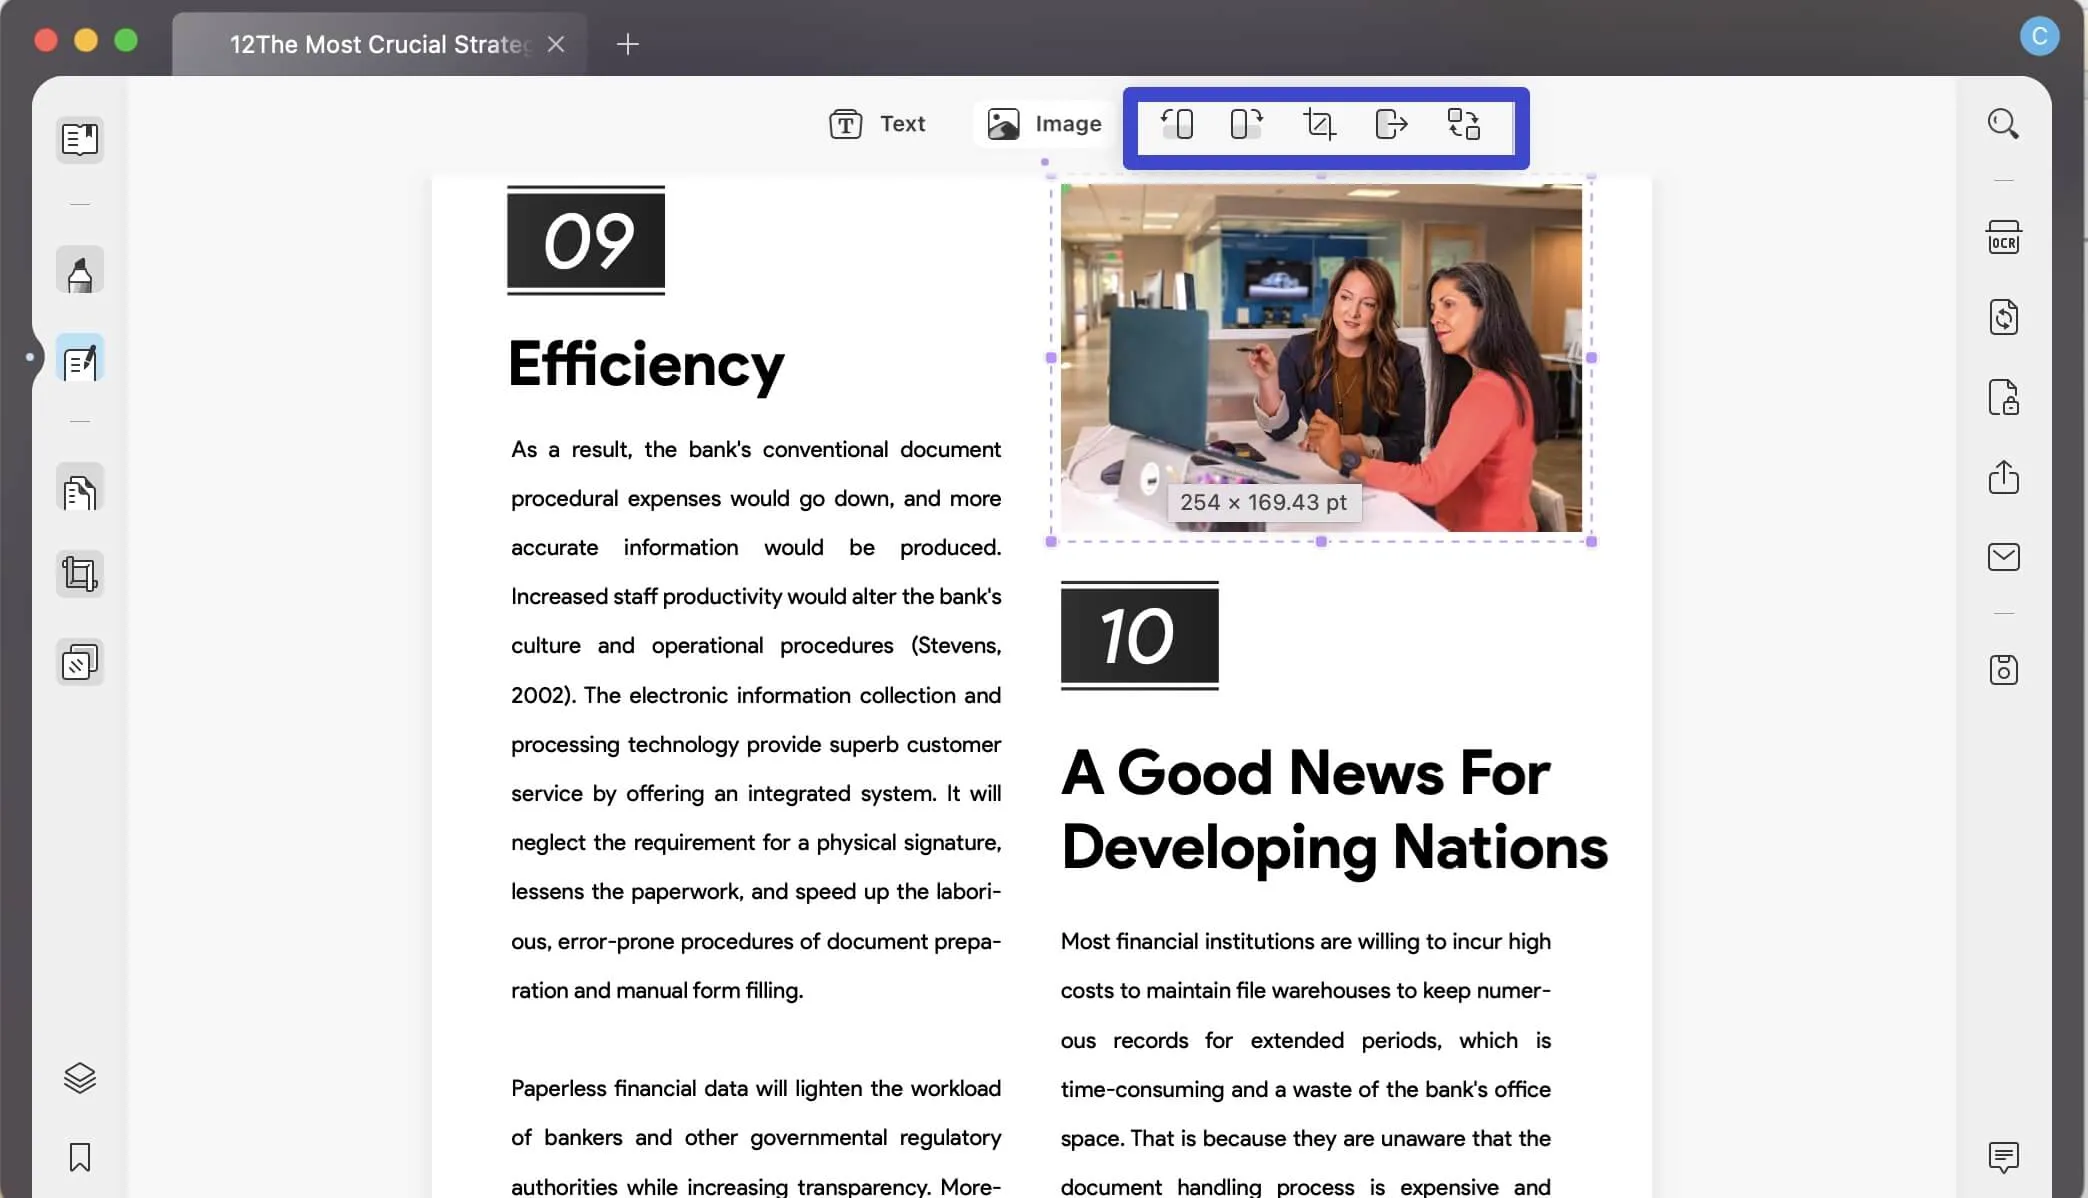Click the 09 number block
The image size is (2088, 1198).
[586, 241]
